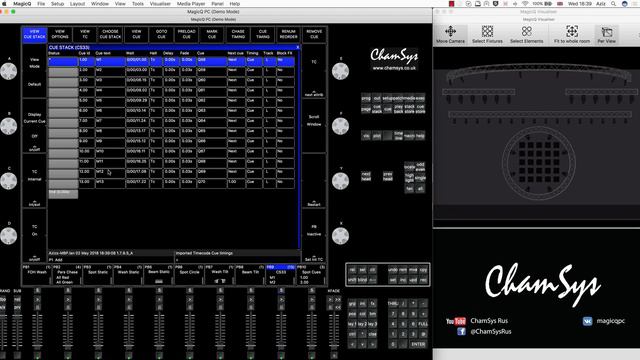Screen dimensions: 640x360
Task: Activate Select Fixtures in Visualiser
Action: pos(487,35)
